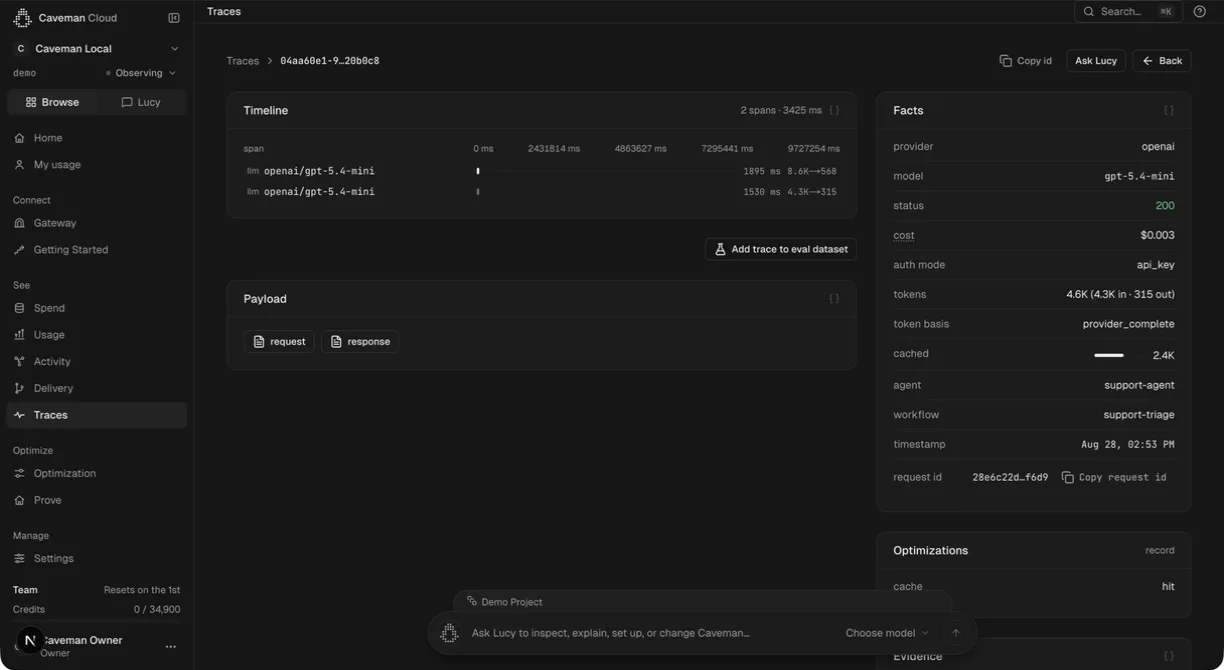Click the cost label in Facts
The image size is (1224, 670).
[x=904, y=236]
